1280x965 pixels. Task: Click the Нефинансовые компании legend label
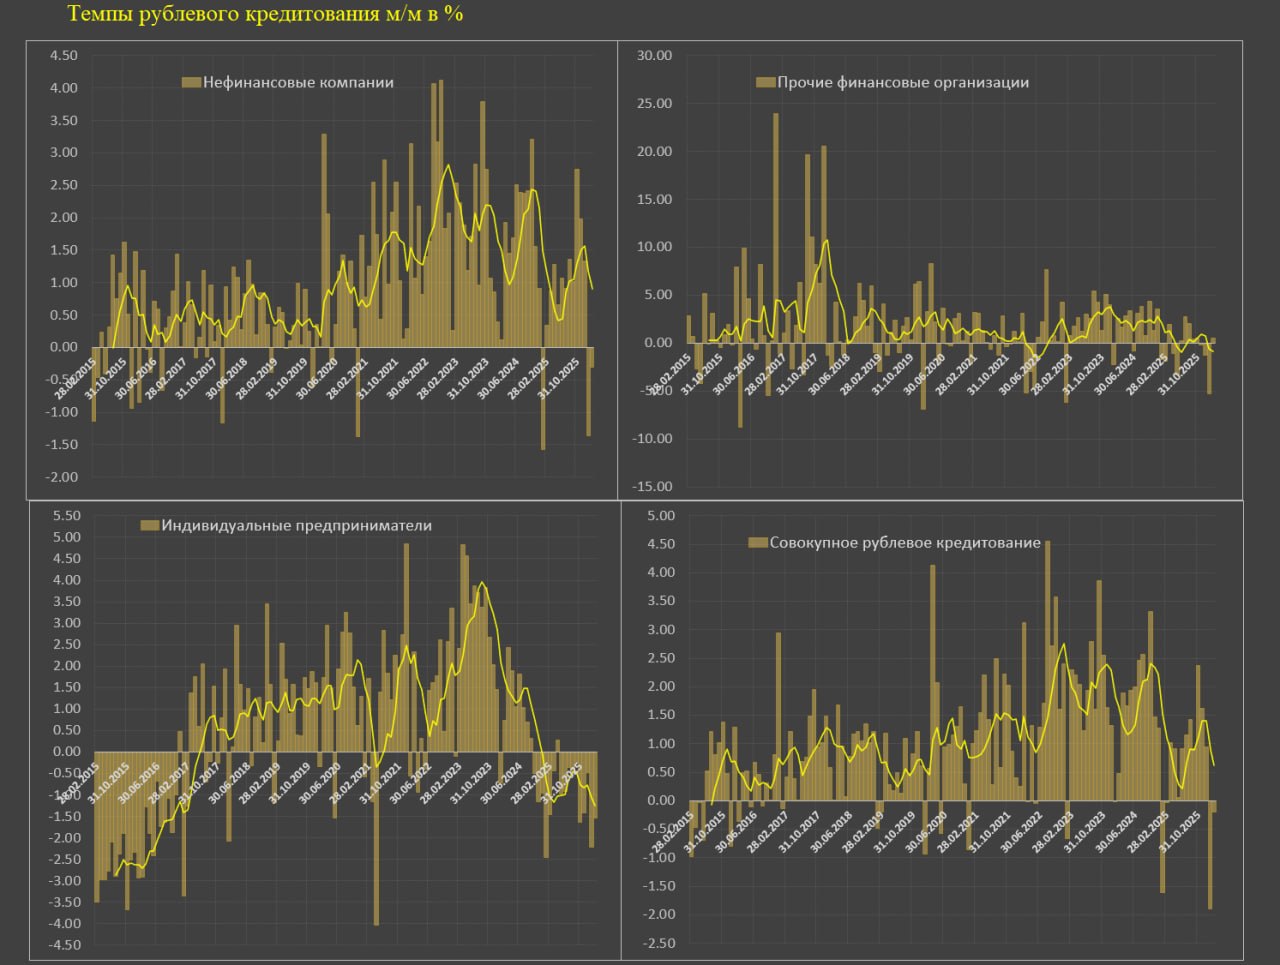[x=298, y=83]
